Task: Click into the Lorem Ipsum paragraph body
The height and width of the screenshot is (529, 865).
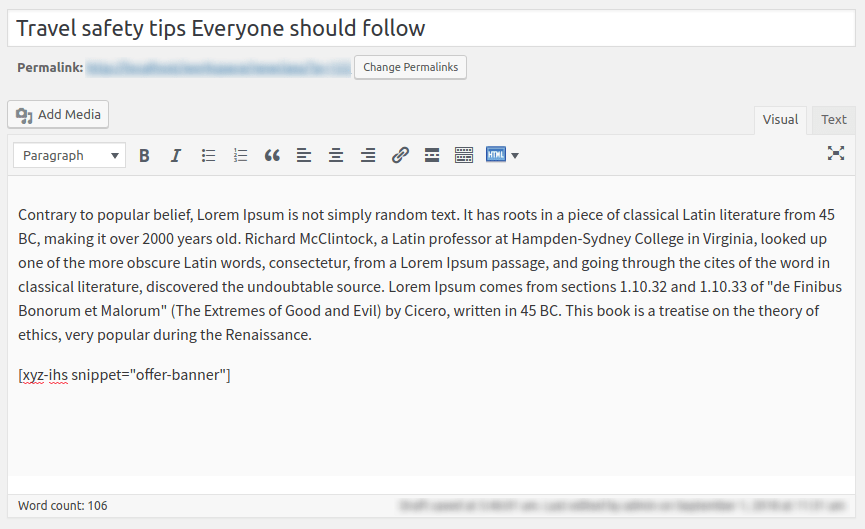Action: [x=430, y=275]
